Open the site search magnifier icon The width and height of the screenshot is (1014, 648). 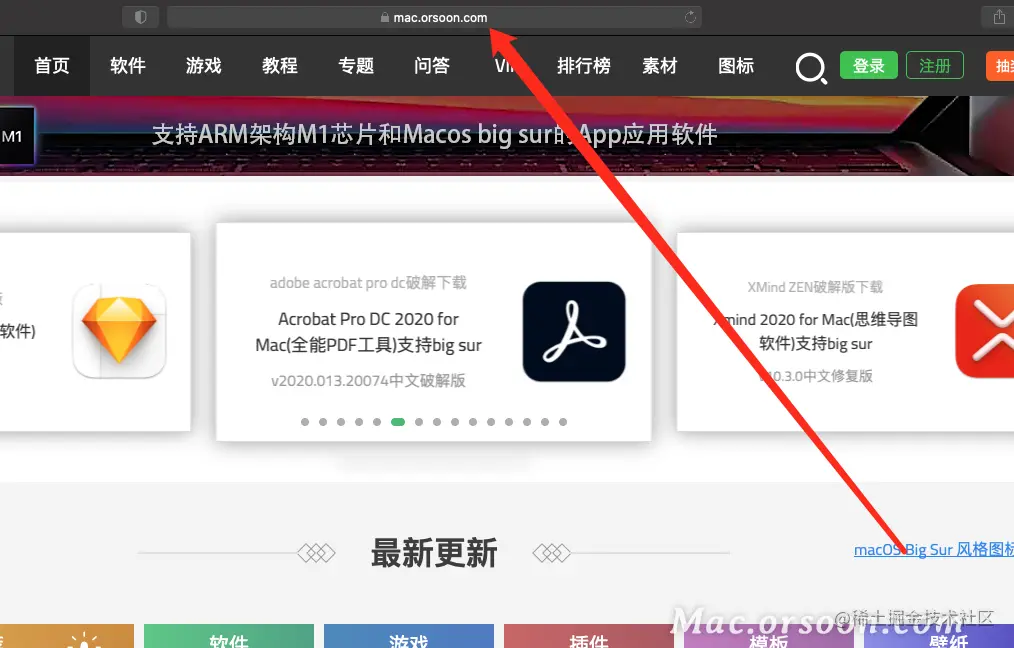[x=811, y=67]
